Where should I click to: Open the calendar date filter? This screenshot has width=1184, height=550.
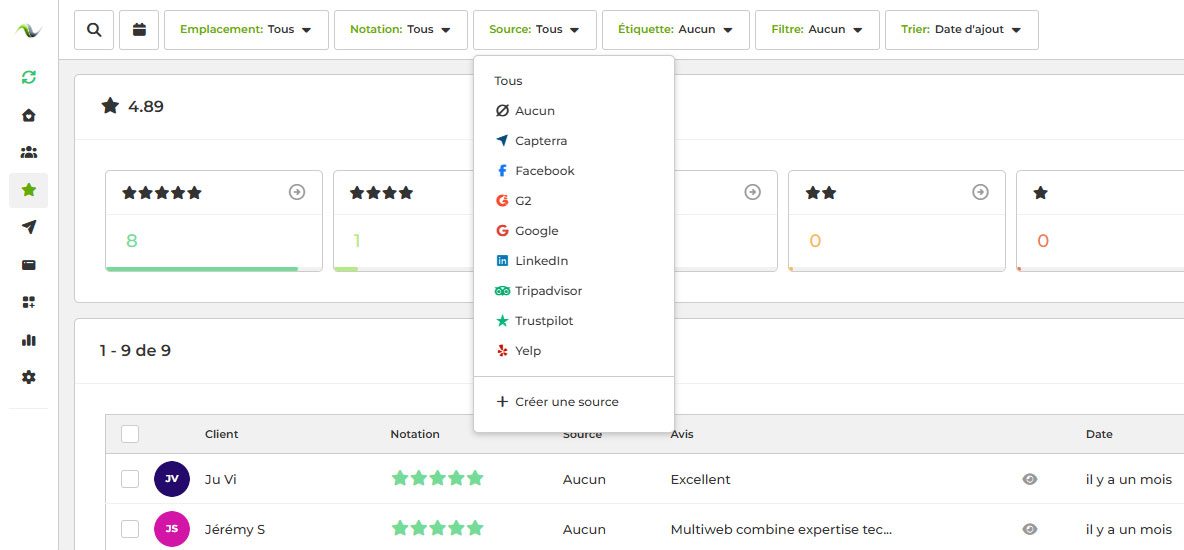click(x=139, y=30)
